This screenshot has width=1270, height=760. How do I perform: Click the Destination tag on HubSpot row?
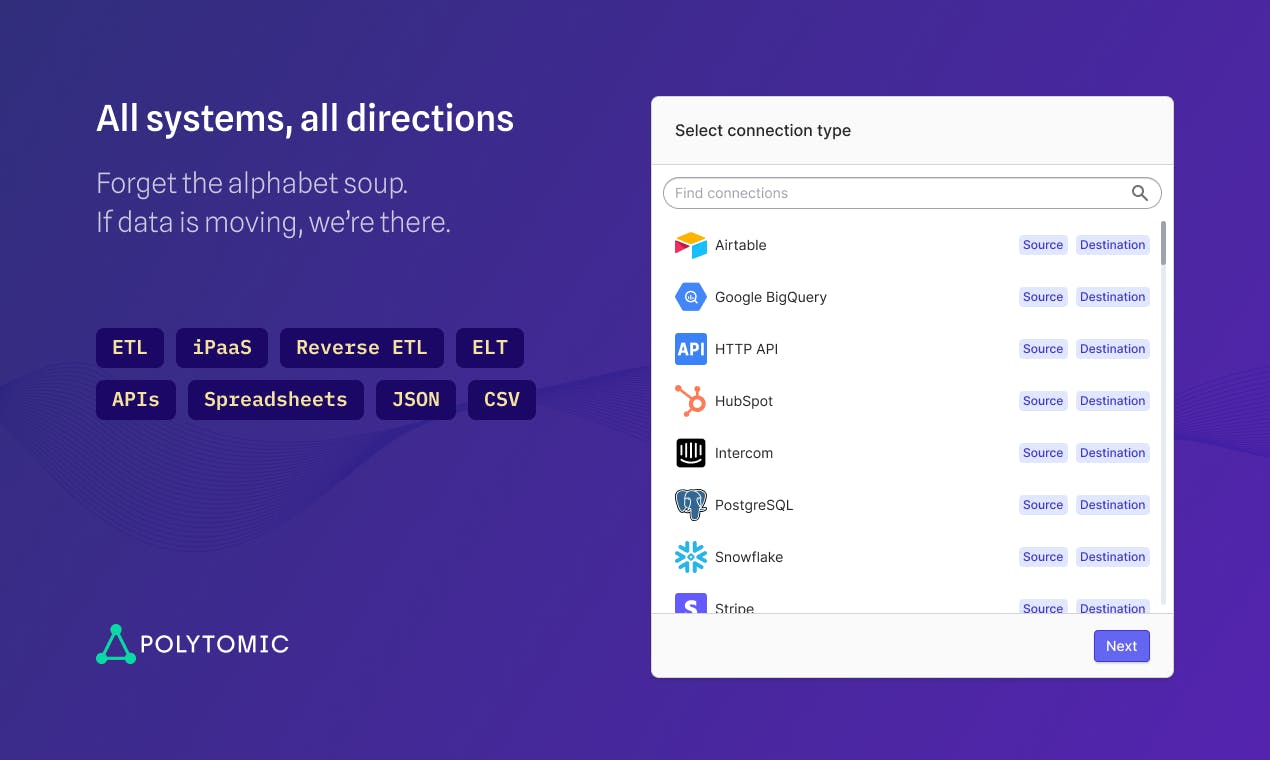coord(1113,401)
